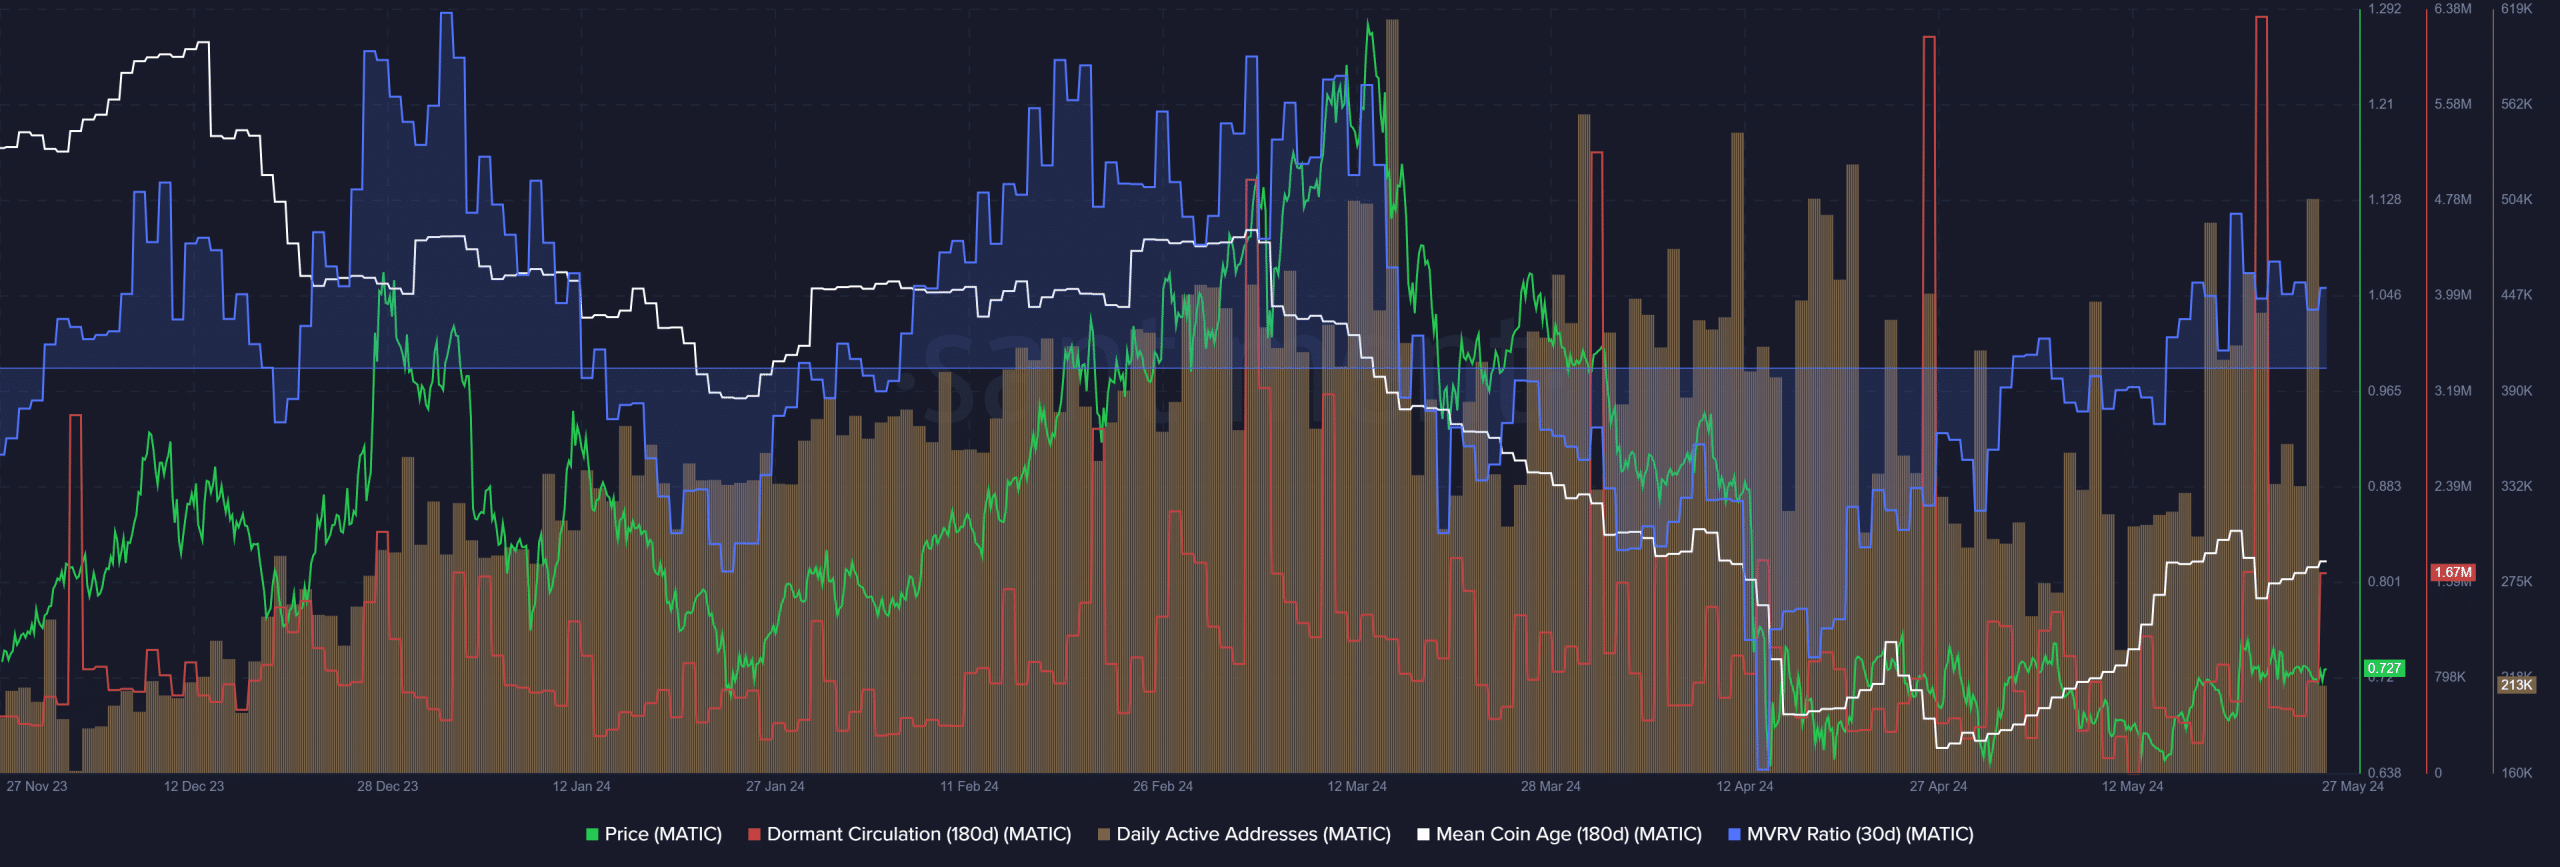The height and width of the screenshot is (867, 2560).
Task: Click the 1.128 price axis value
Action: (x=2384, y=200)
